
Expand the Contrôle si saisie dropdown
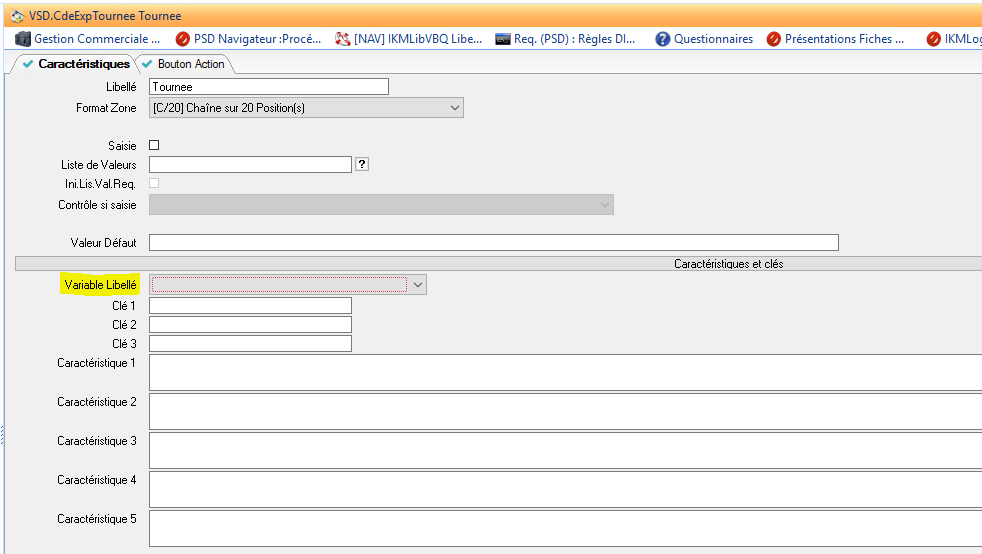tap(604, 204)
